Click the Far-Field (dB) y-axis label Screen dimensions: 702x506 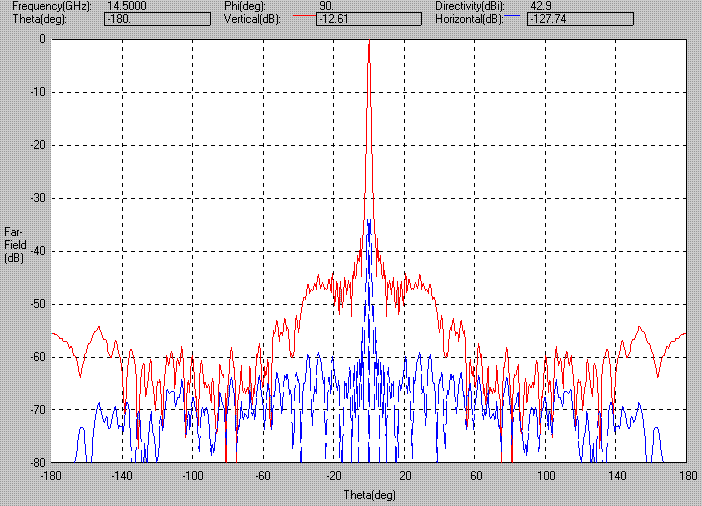tap(14, 244)
